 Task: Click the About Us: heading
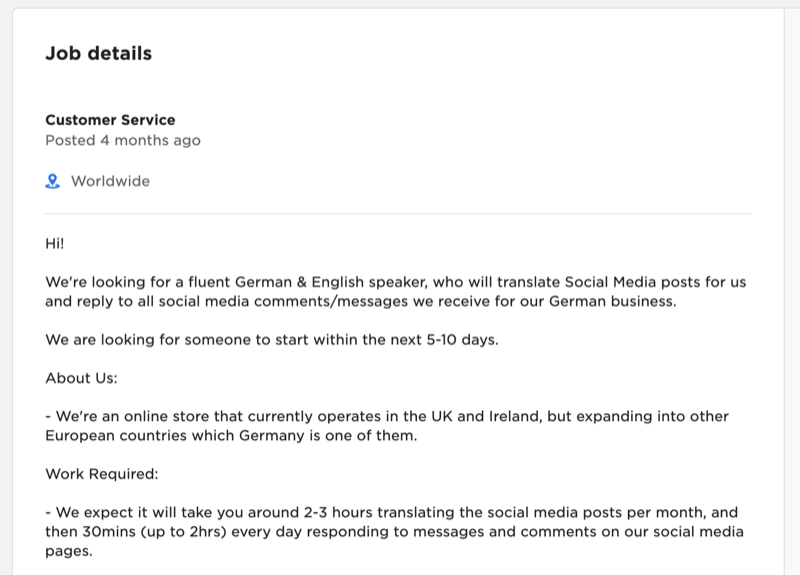81,378
